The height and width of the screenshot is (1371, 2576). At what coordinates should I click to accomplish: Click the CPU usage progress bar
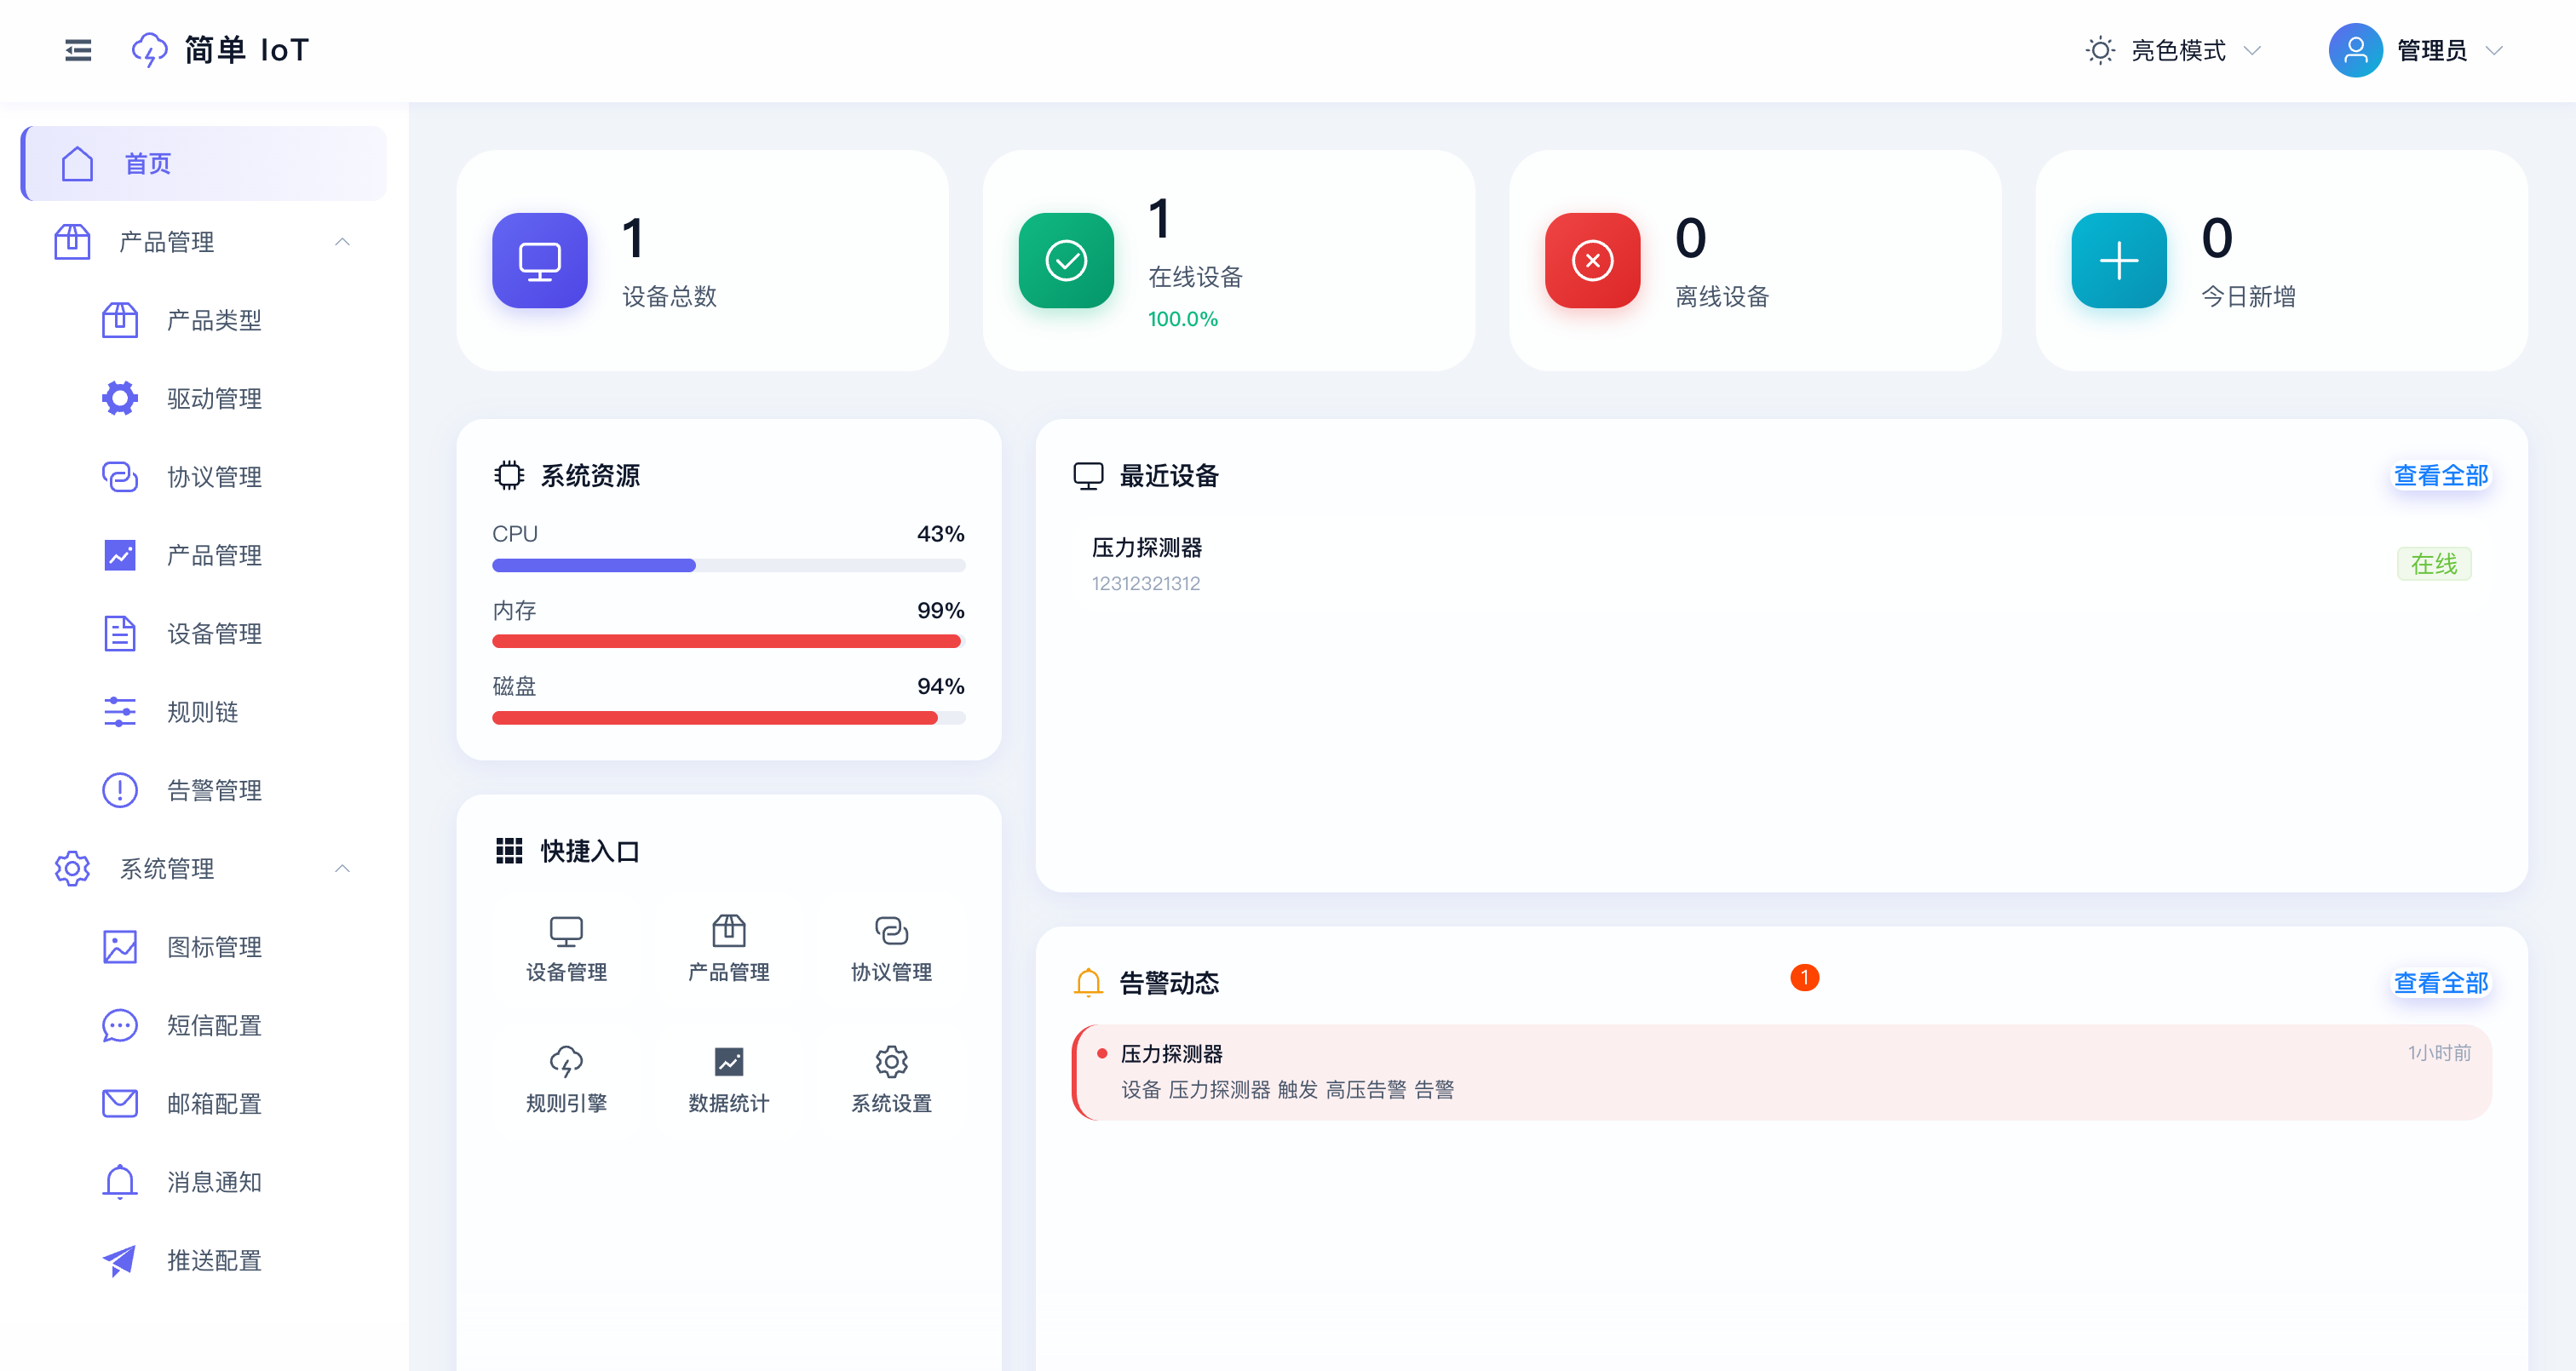(728, 565)
